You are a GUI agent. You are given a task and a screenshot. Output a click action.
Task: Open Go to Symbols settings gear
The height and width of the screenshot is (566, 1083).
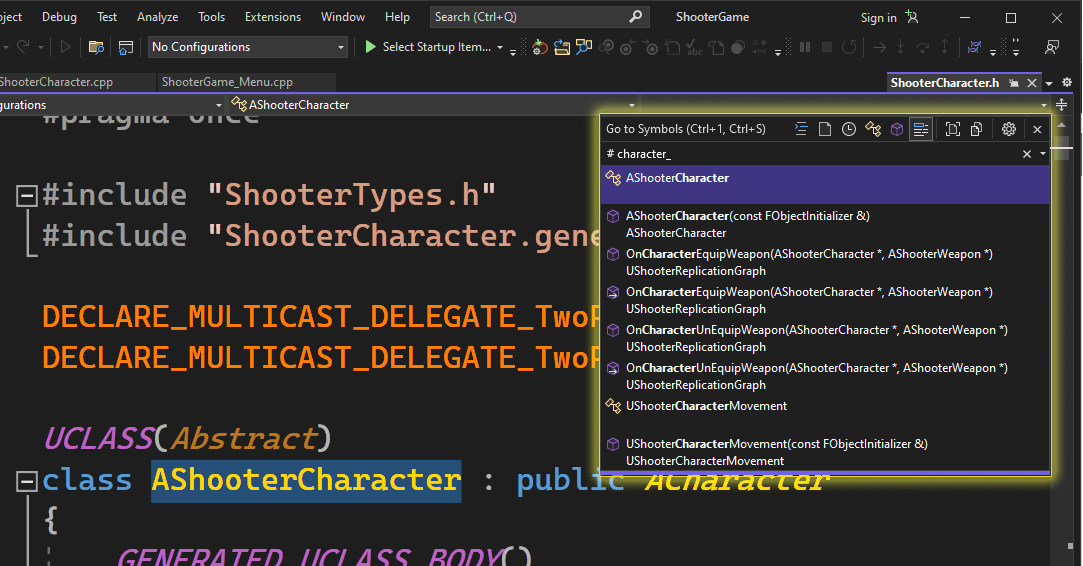pos(1009,129)
